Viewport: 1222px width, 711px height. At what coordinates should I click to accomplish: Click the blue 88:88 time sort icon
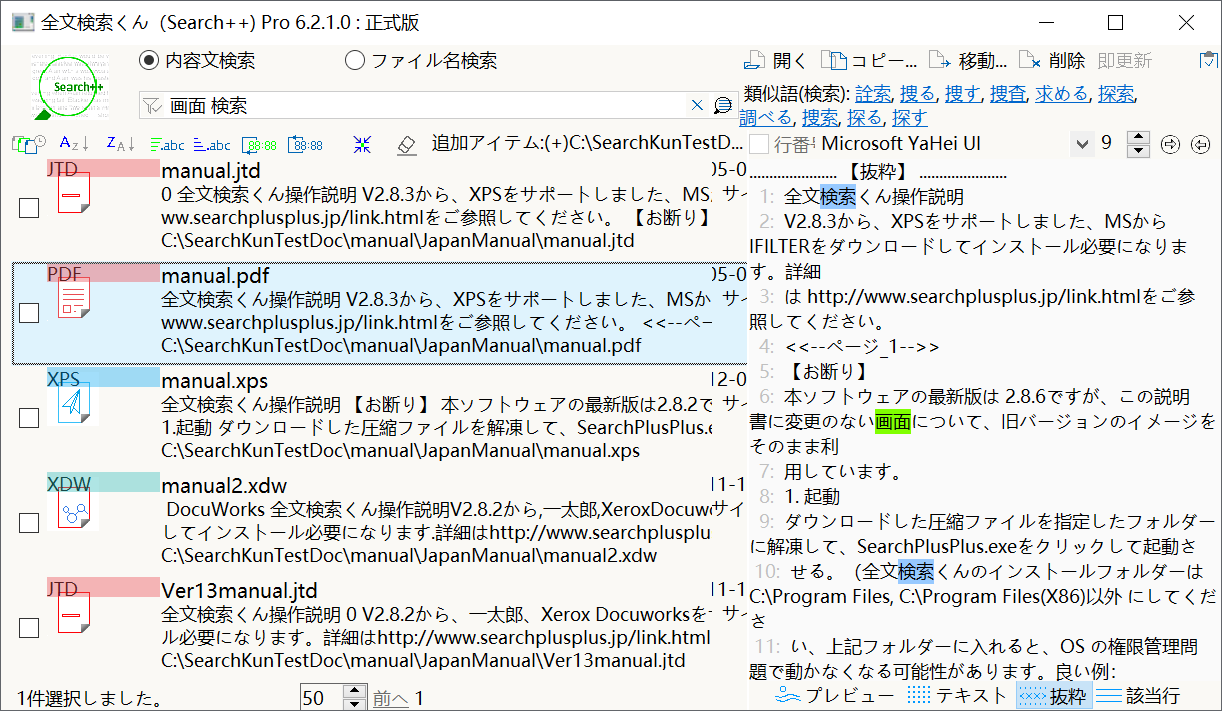pos(305,144)
